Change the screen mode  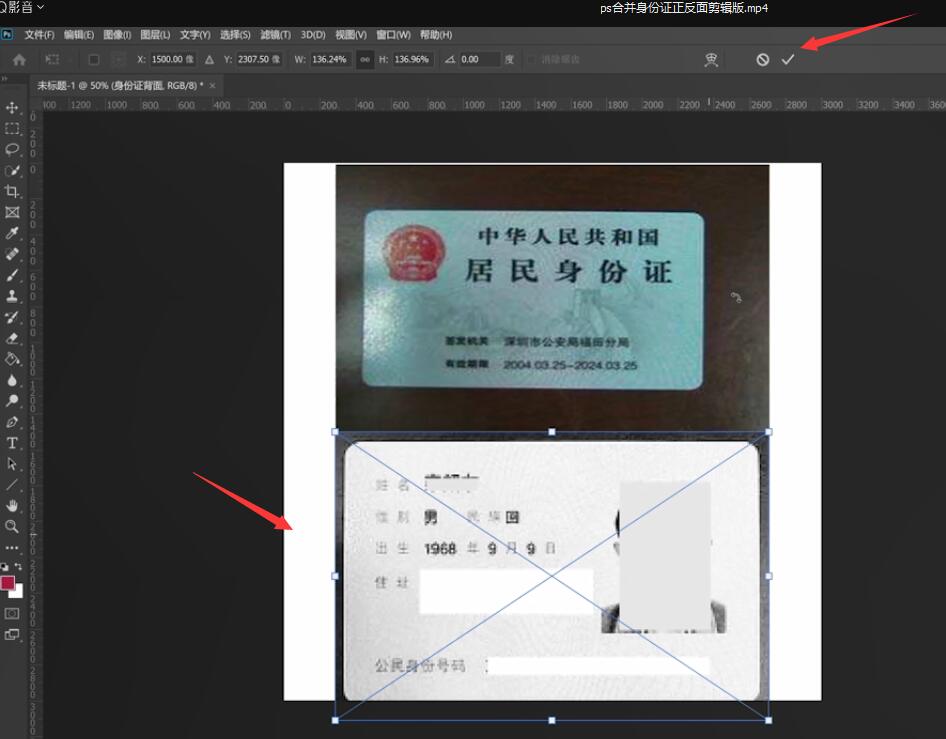click(11, 635)
